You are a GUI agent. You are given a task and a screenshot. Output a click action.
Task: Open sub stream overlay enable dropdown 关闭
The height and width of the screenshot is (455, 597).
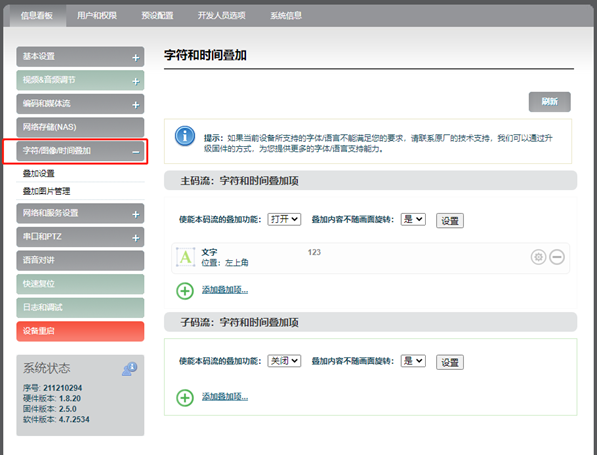pos(284,361)
